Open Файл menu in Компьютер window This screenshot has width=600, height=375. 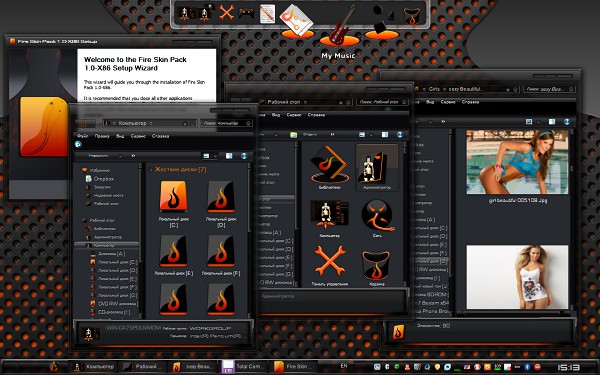[x=82, y=136]
